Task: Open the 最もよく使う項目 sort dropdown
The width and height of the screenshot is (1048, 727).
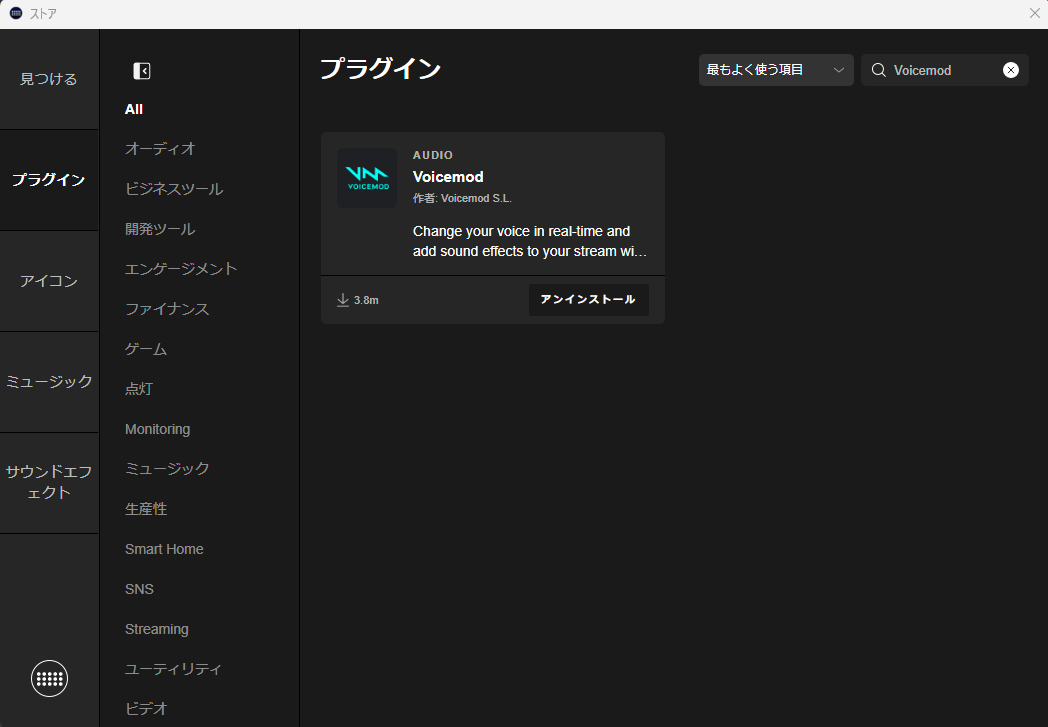Action: [776, 70]
